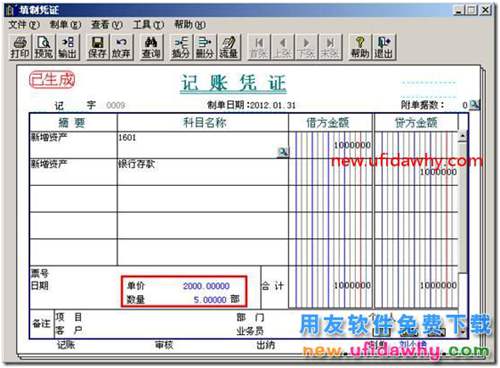Viewport: 500px width, 368px height.
Task: Open cash flow with 流量 icon
Action: click(228, 47)
